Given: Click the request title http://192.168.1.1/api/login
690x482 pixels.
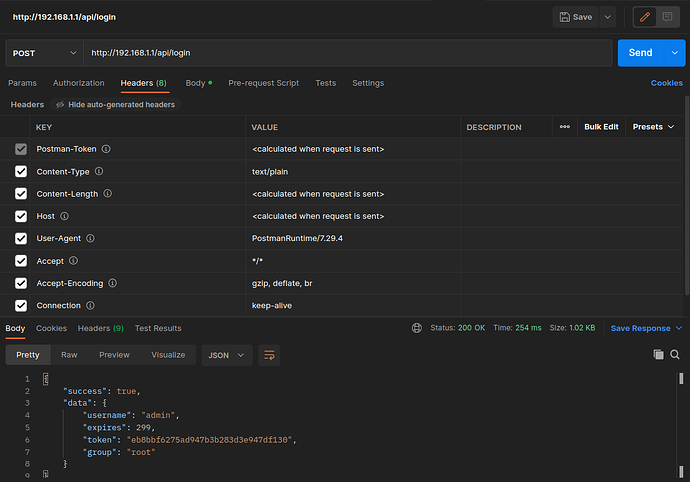Looking at the screenshot, I should click(x=64, y=17).
